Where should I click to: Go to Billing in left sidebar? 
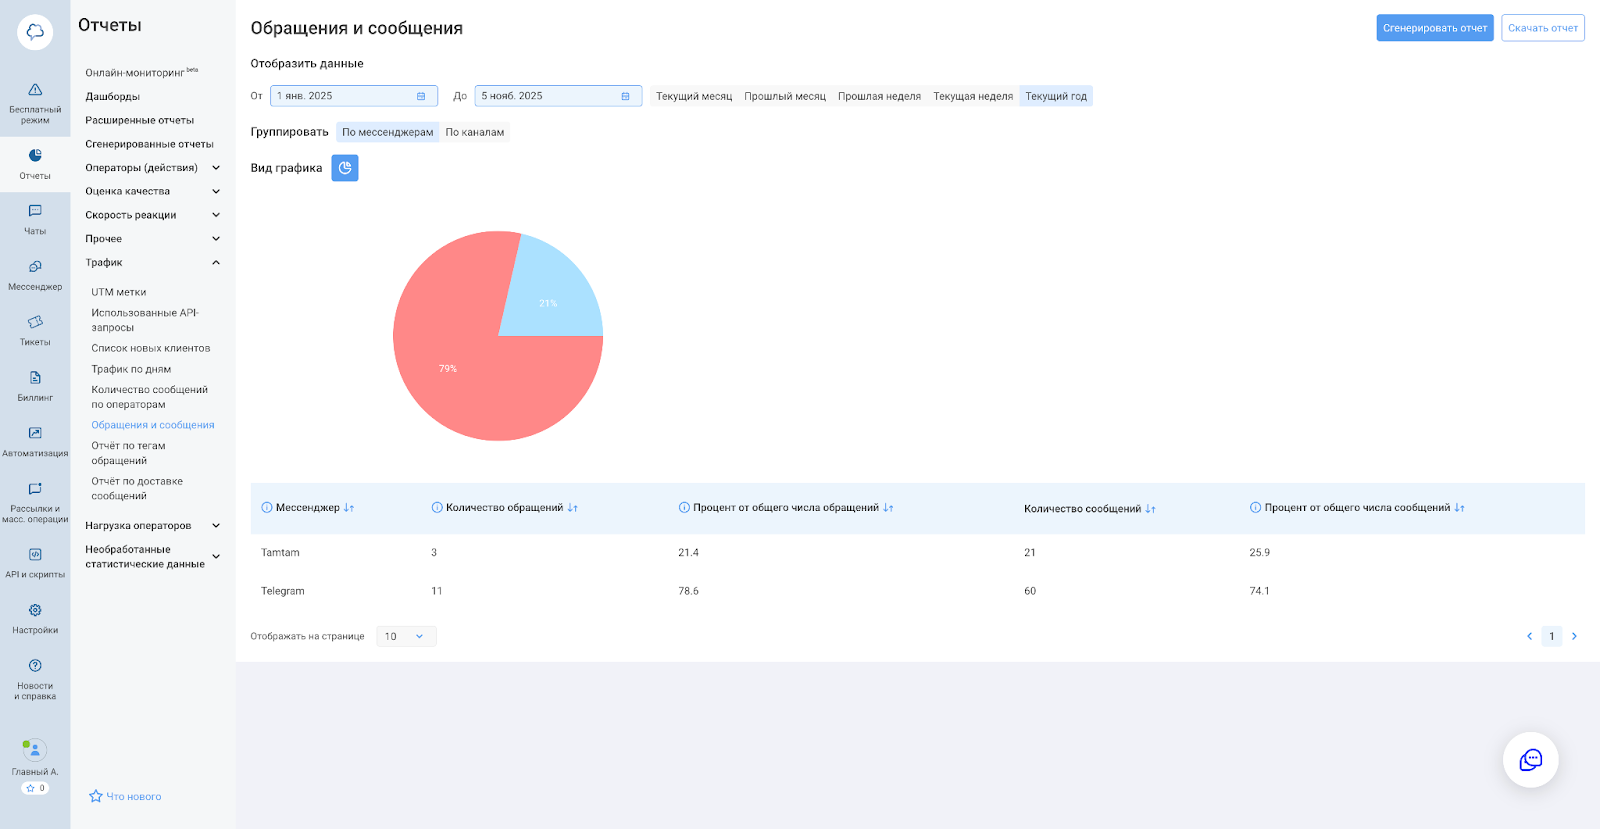coord(35,385)
